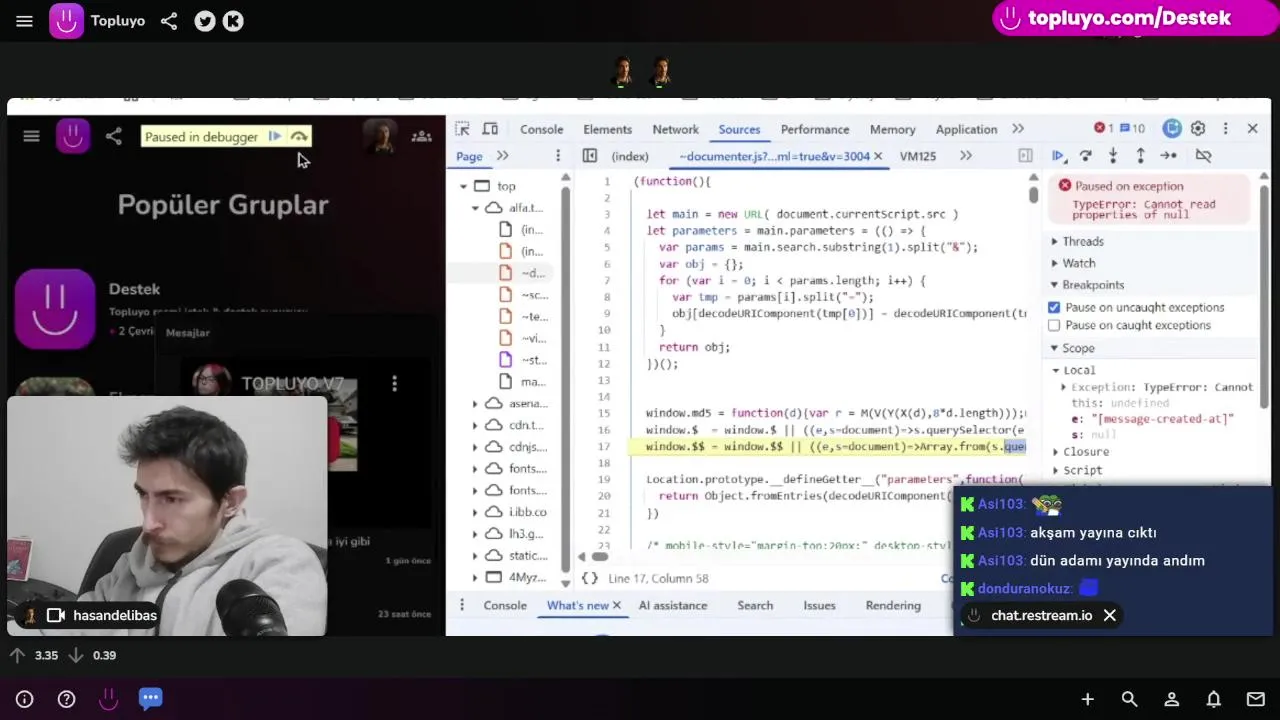
Task: Close the What's new drawer tab
Action: point(616,605)
